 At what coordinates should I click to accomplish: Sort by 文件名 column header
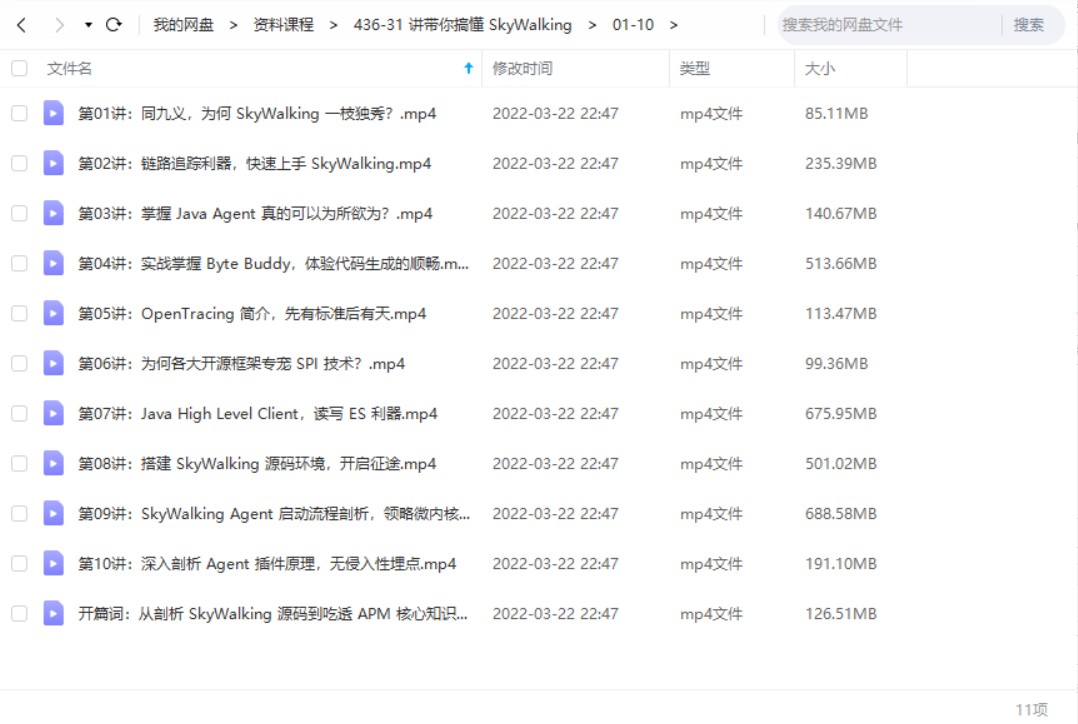[69, 68]
